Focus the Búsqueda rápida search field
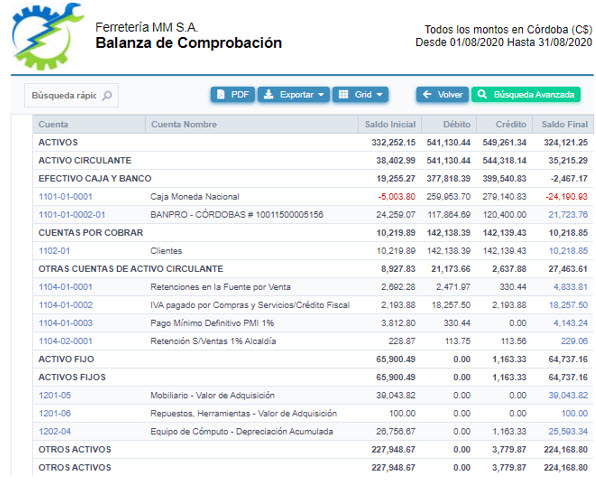Viewport: 596px width, 480px height. point(71,95)
